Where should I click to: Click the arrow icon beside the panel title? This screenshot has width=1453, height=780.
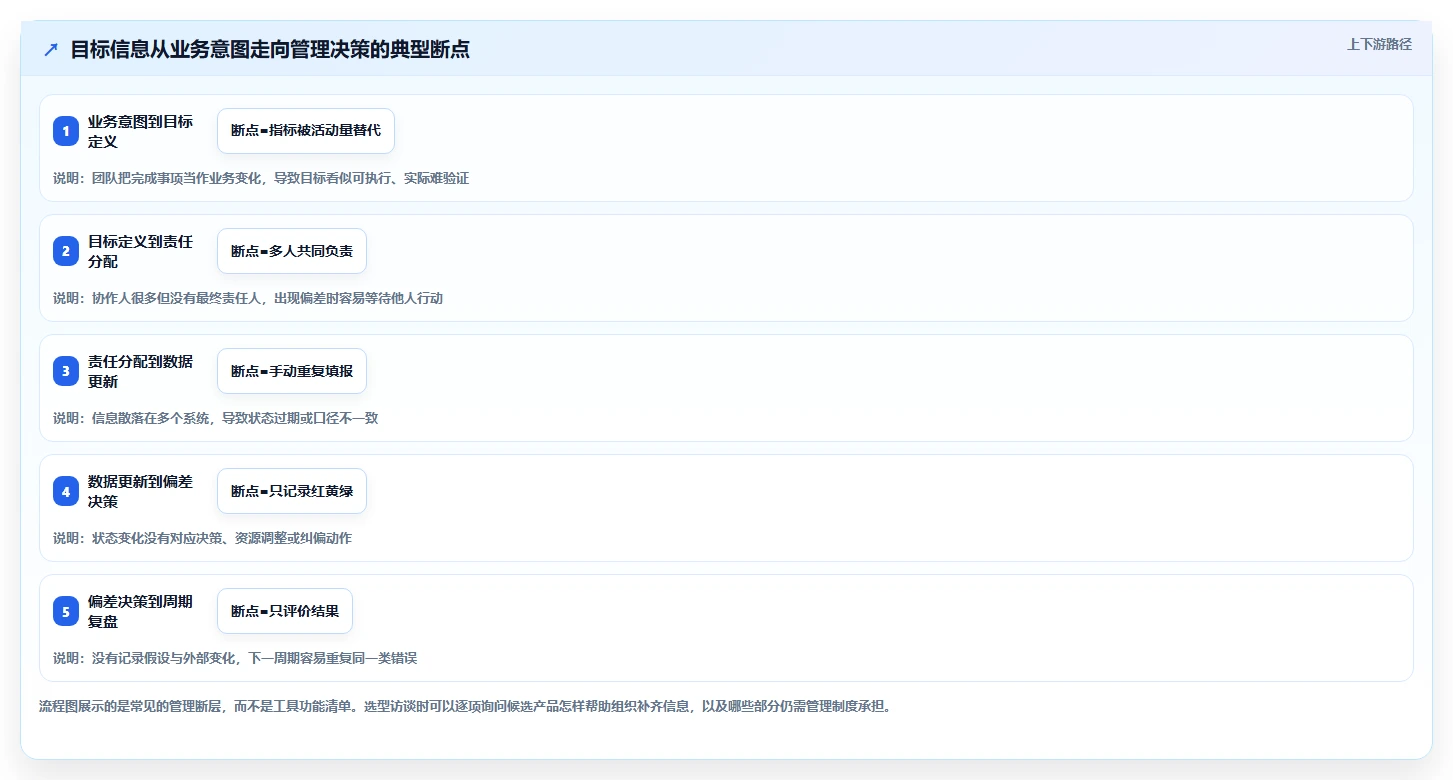(x=51, y=50)
